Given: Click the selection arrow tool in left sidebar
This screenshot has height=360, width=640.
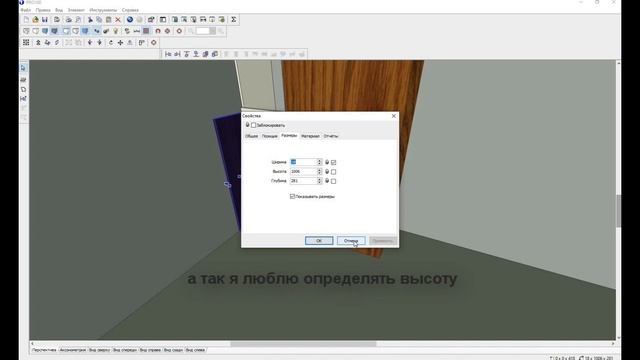Looking at the screenshot, I should tap(23, 68).
